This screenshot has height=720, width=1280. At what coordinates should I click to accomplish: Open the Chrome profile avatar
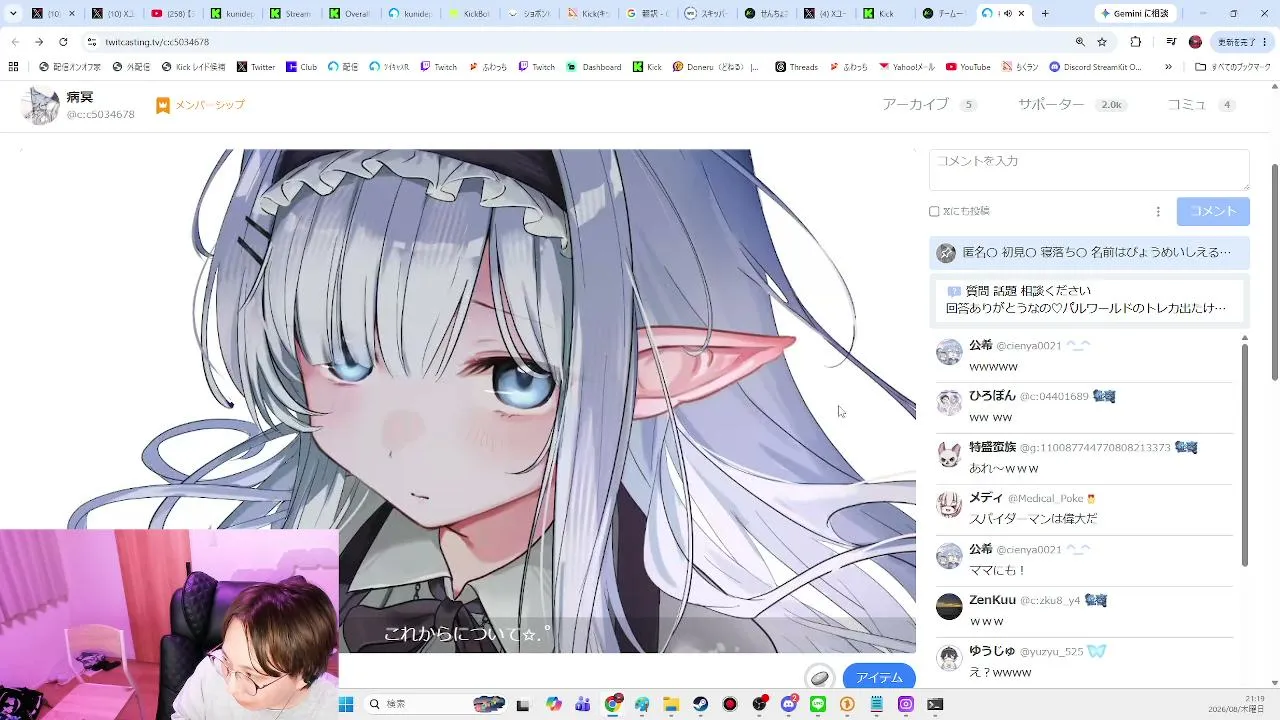click(x=1195, y=42)
